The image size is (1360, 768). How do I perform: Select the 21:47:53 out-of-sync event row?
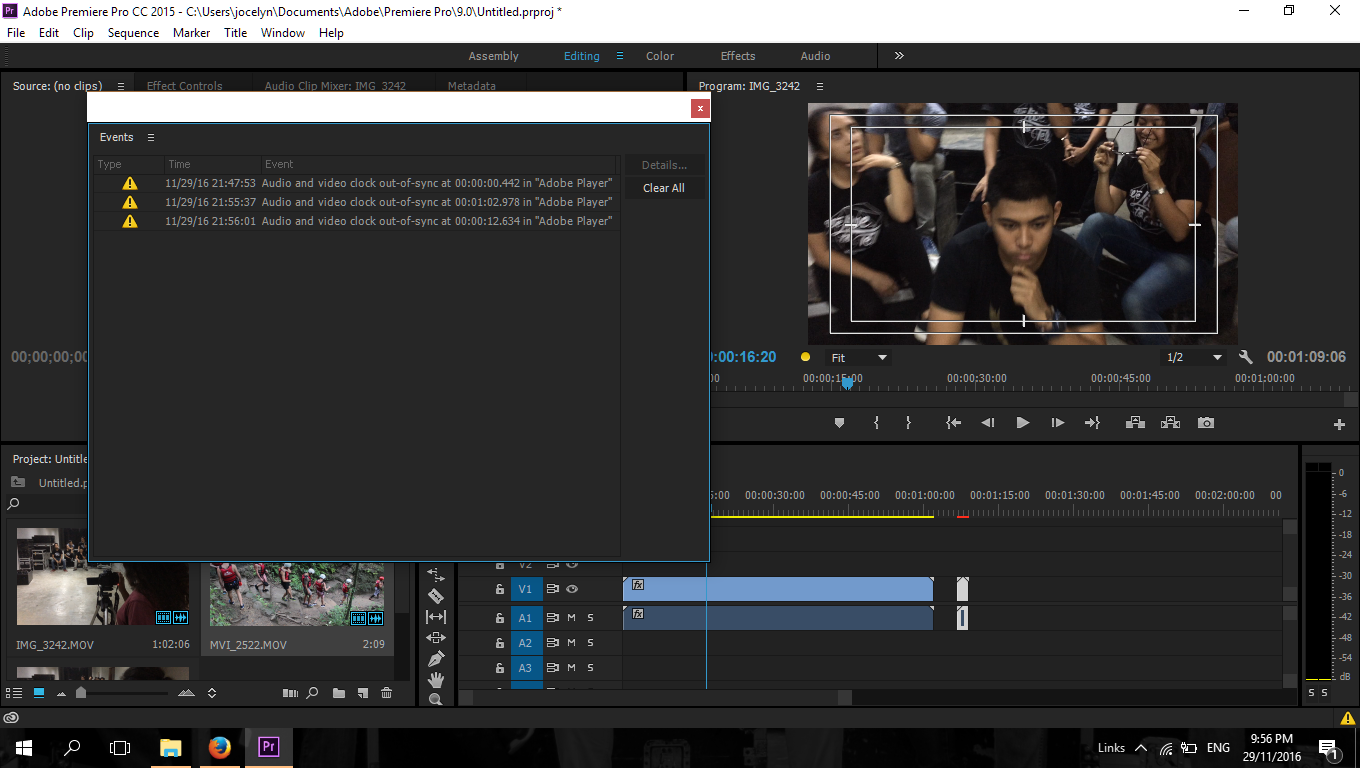357,183
